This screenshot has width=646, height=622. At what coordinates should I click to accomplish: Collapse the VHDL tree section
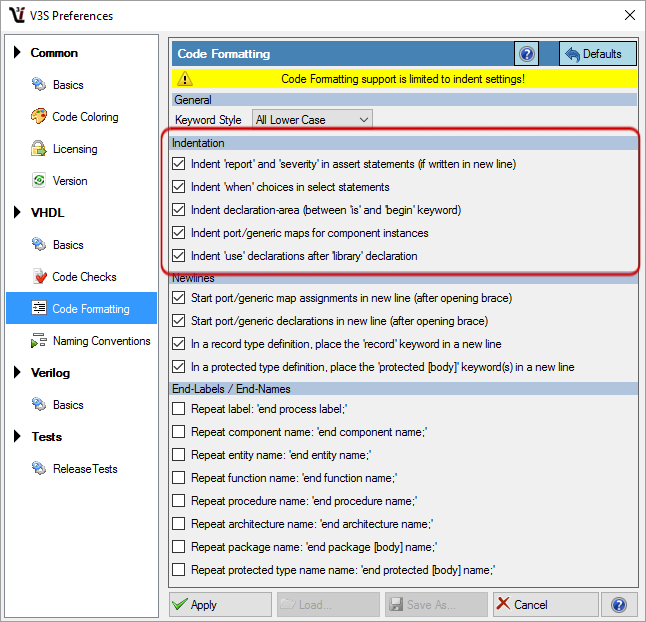[17, 212]
